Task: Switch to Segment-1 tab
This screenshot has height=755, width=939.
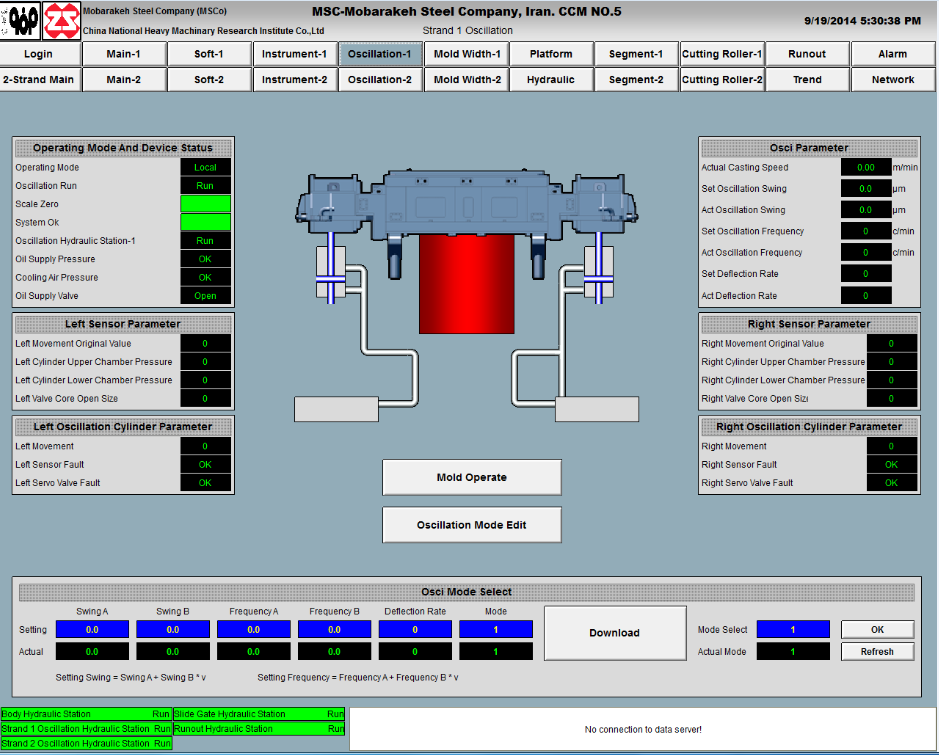Action: coord(637,54)
